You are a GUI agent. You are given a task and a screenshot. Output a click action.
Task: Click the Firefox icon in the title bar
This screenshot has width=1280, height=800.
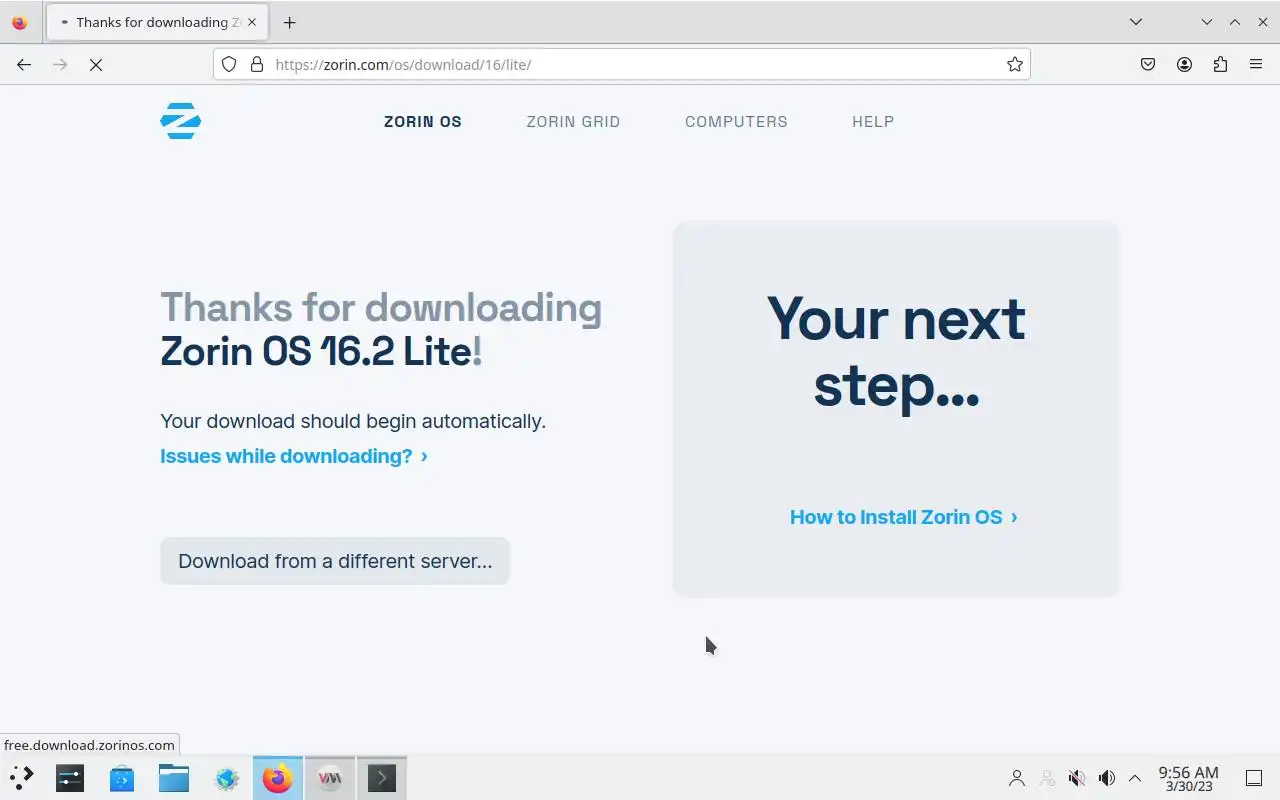[19, 22]
